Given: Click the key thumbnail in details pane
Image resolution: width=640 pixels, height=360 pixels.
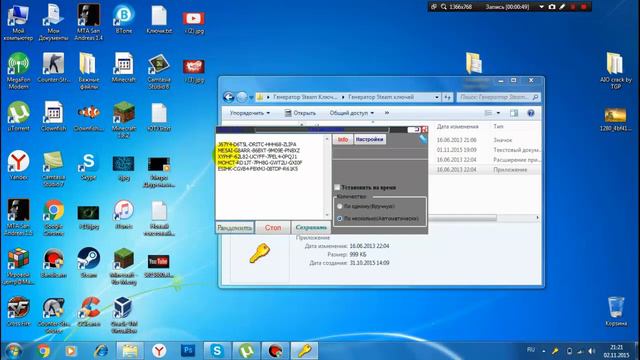Looking at the screenshot, I should tap(260, 253).
